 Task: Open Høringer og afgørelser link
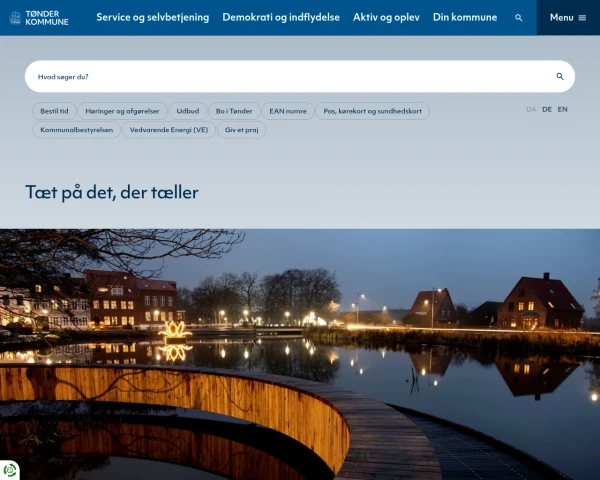click(121, 111)
